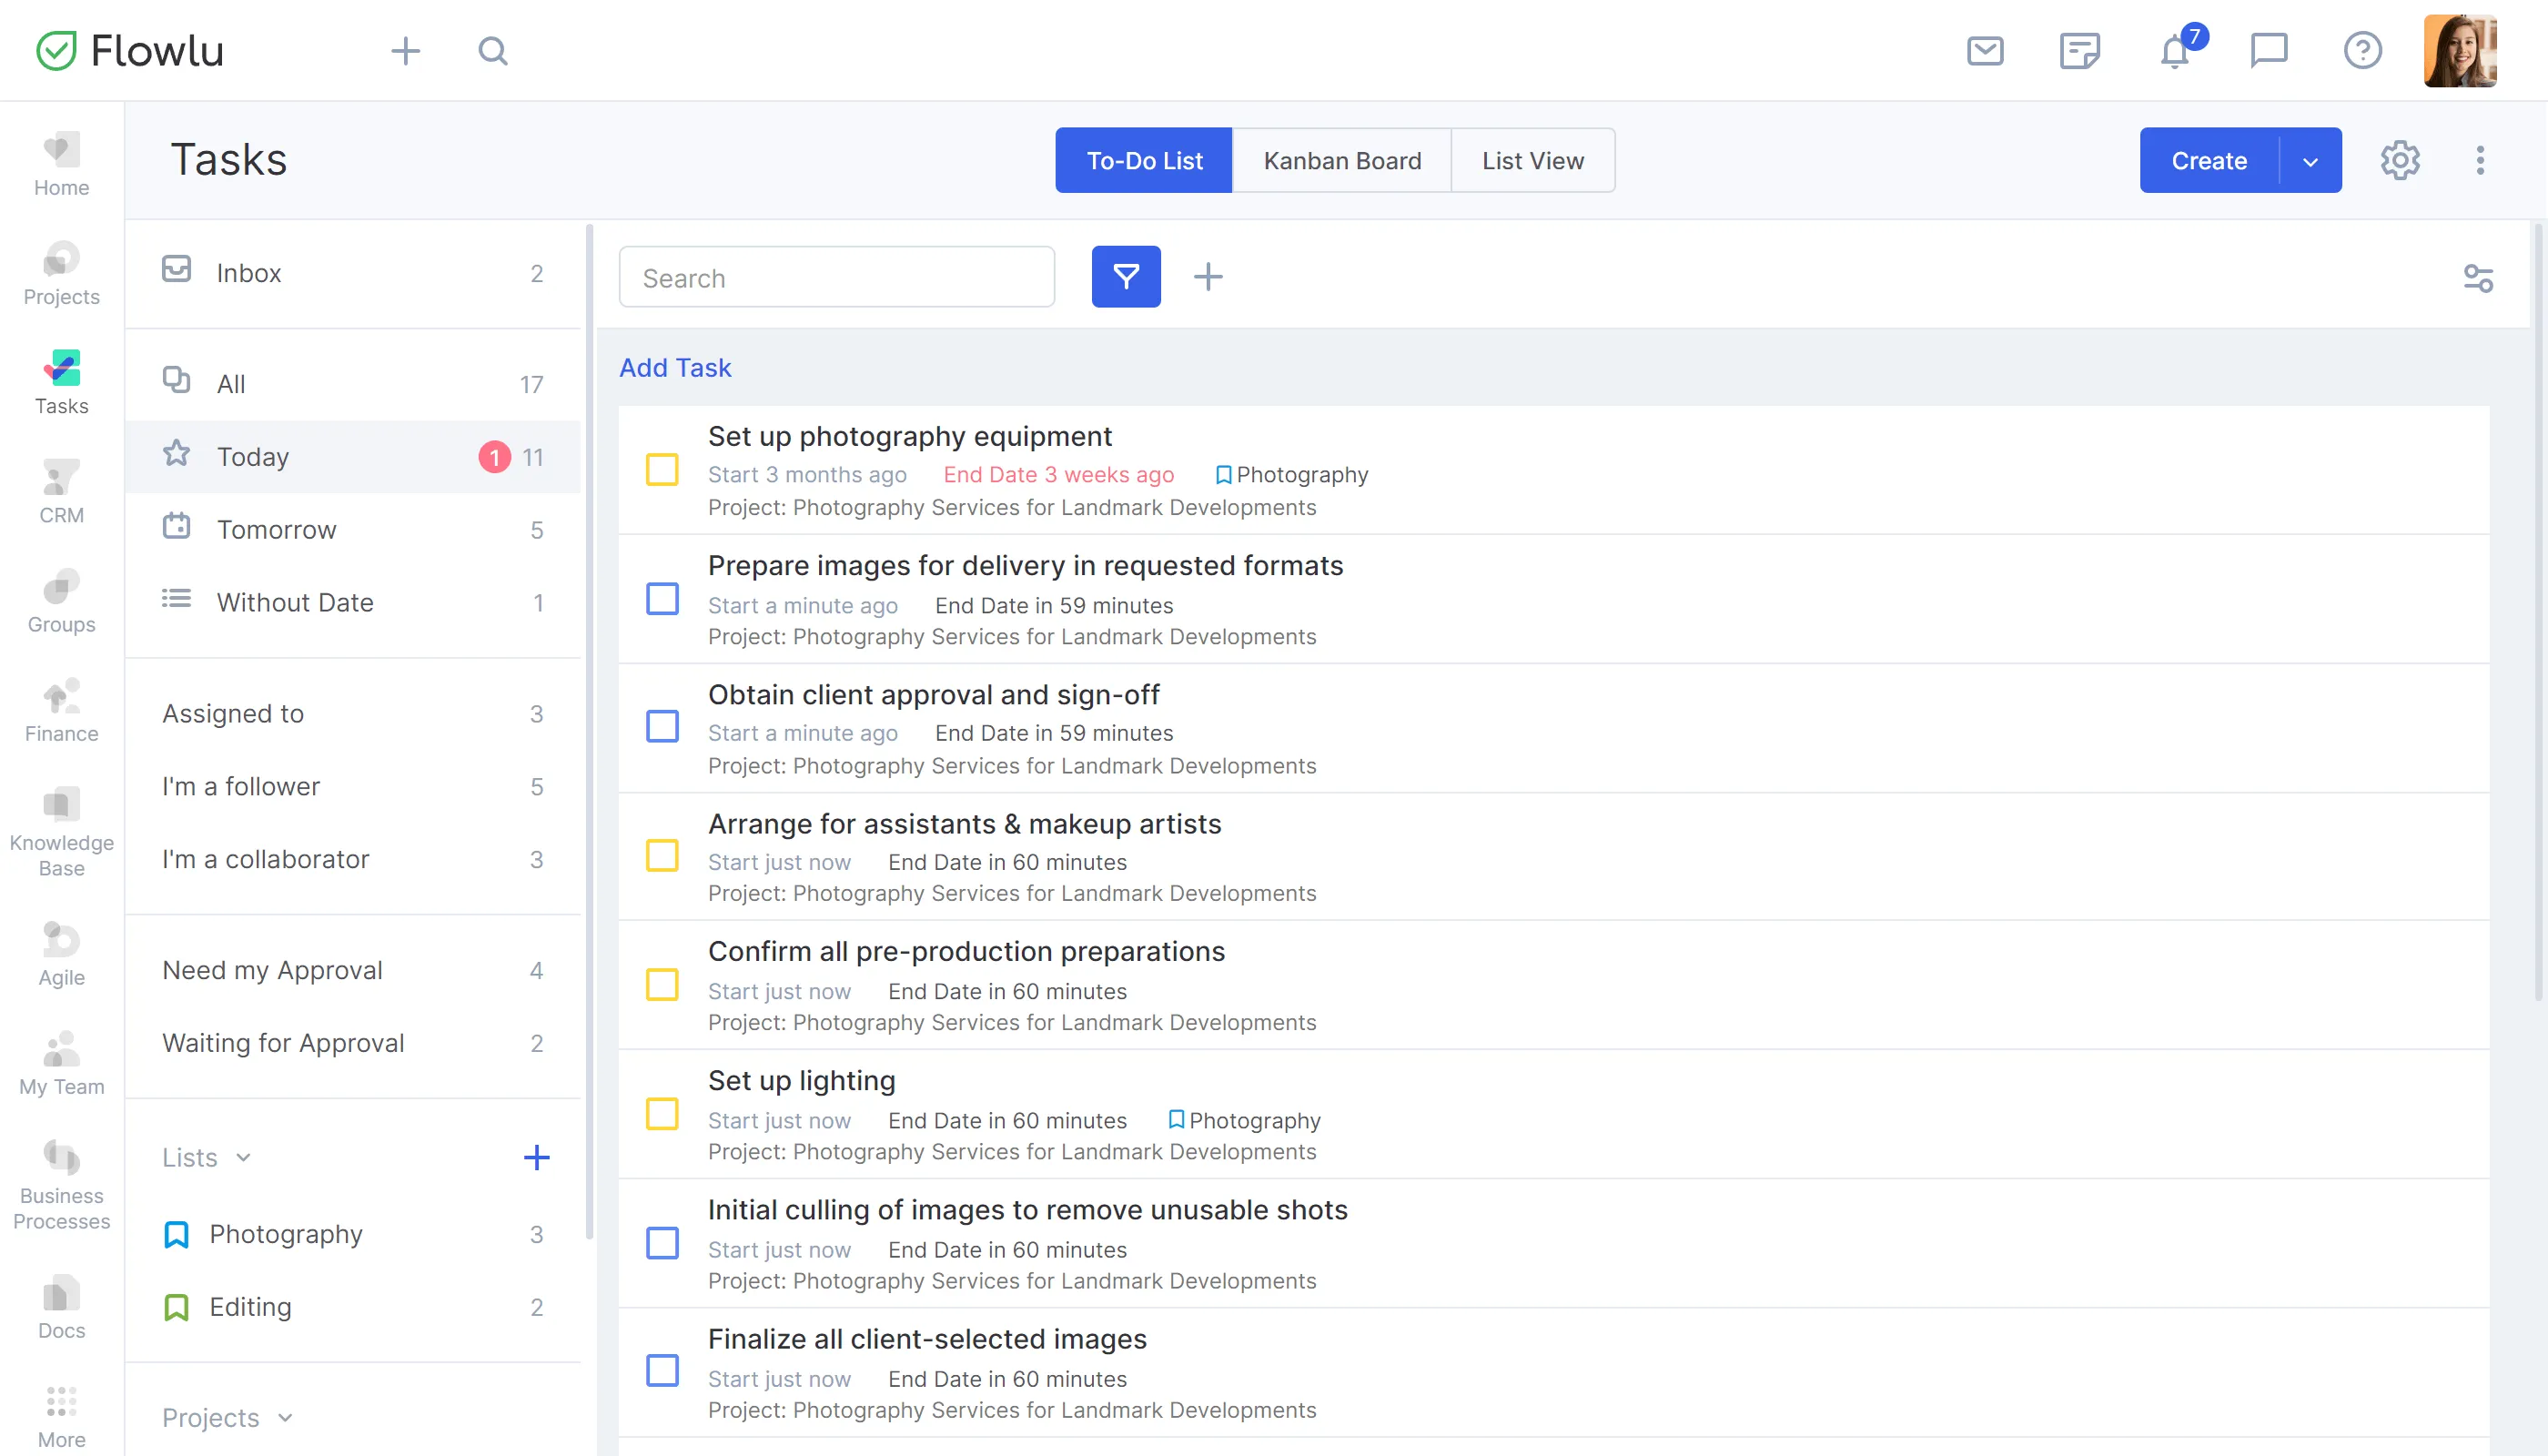The image size is (2548, 1456).
Task: Open Groups module in sidebar
Action: pos(61,602)
